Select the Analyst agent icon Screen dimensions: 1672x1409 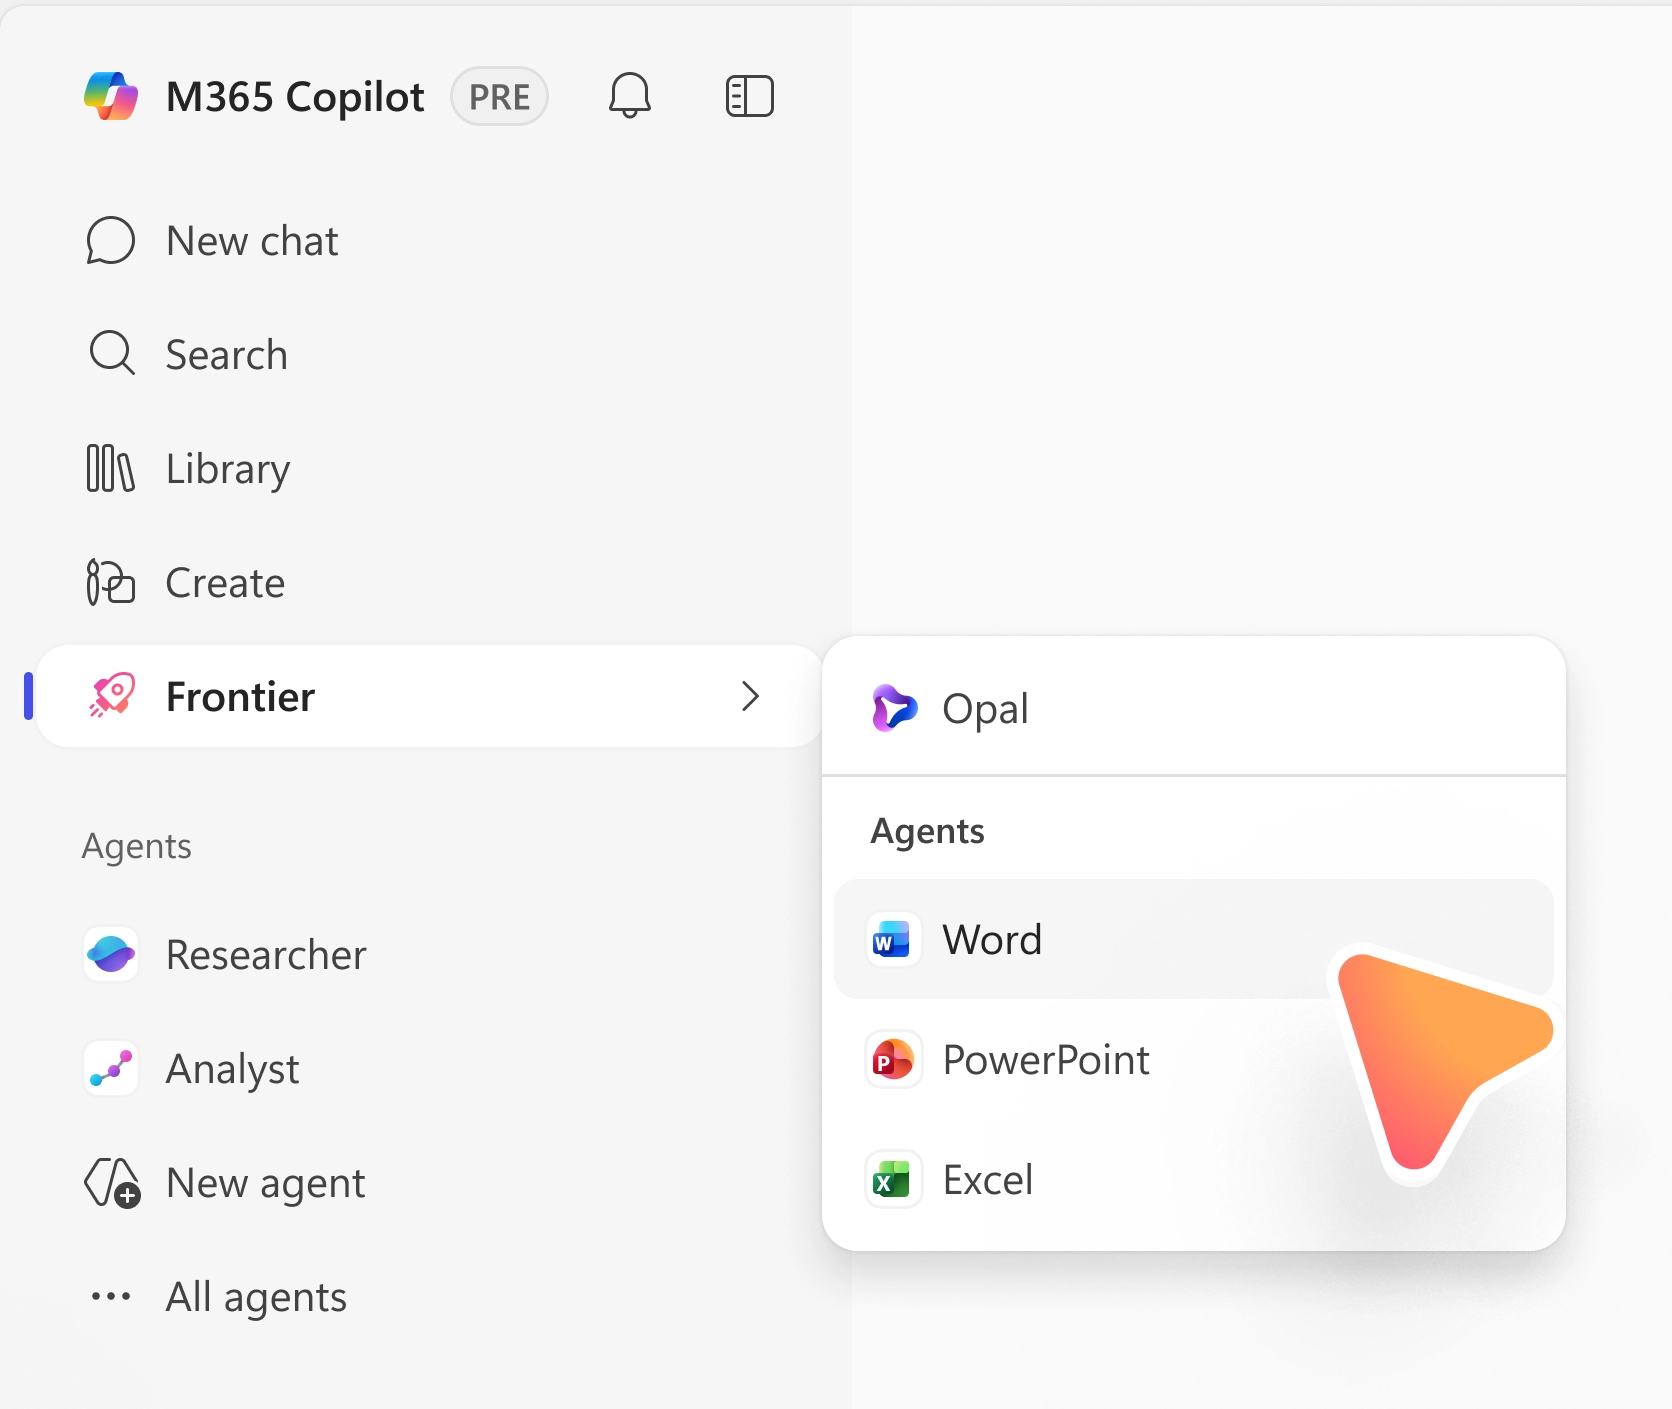(x=110, y=1068)
